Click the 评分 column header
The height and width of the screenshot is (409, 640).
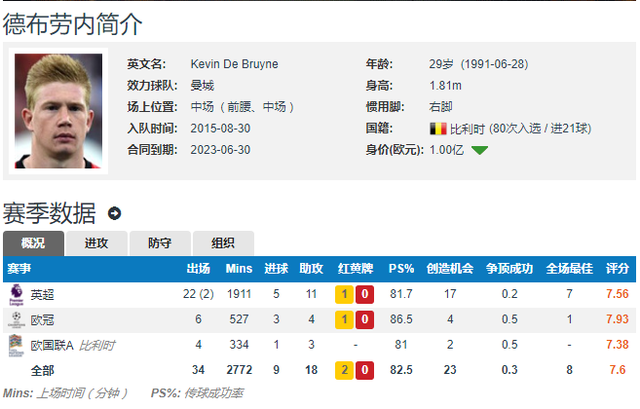(x=618, y=269)
